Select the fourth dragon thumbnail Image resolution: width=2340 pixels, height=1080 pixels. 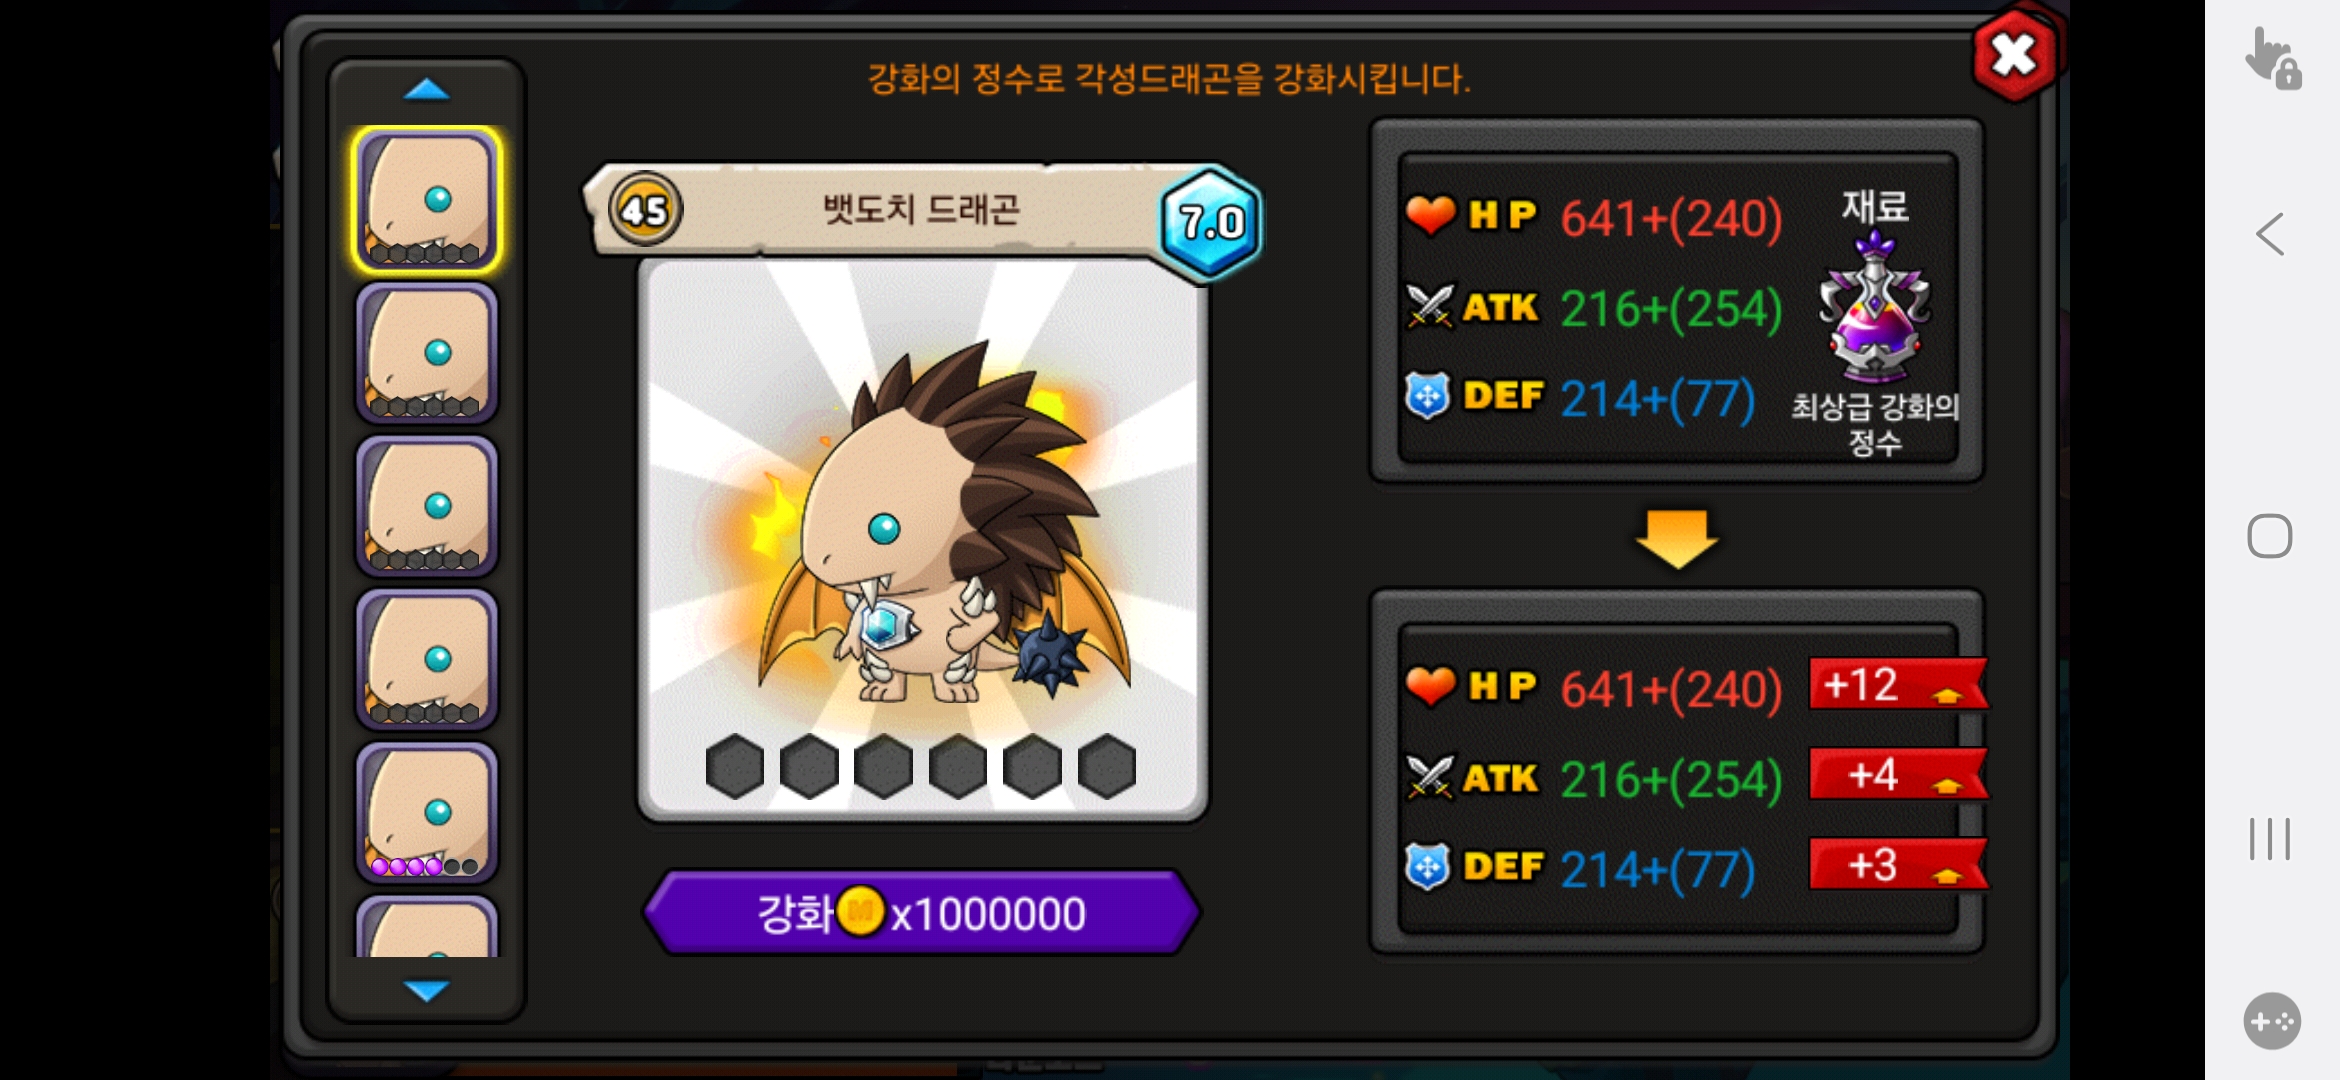(427, 660)
